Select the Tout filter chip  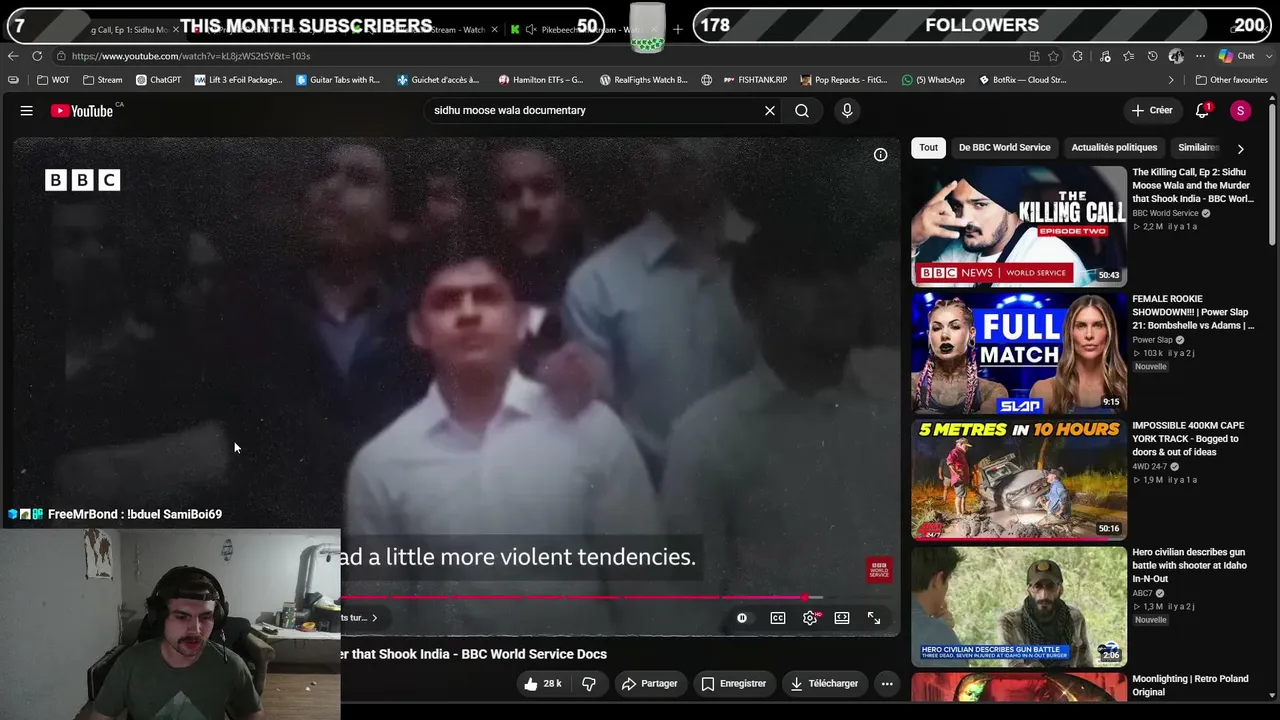pyautogui.click(x=929, y=148)
